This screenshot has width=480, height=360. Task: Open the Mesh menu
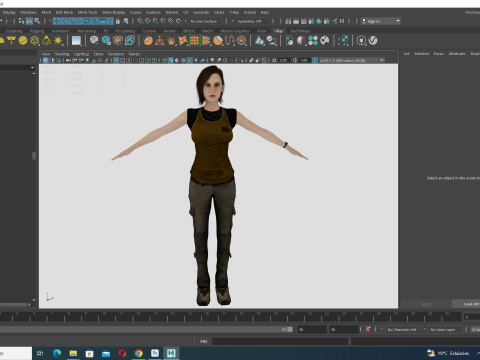pyautogui.click(x=46, y=12)
